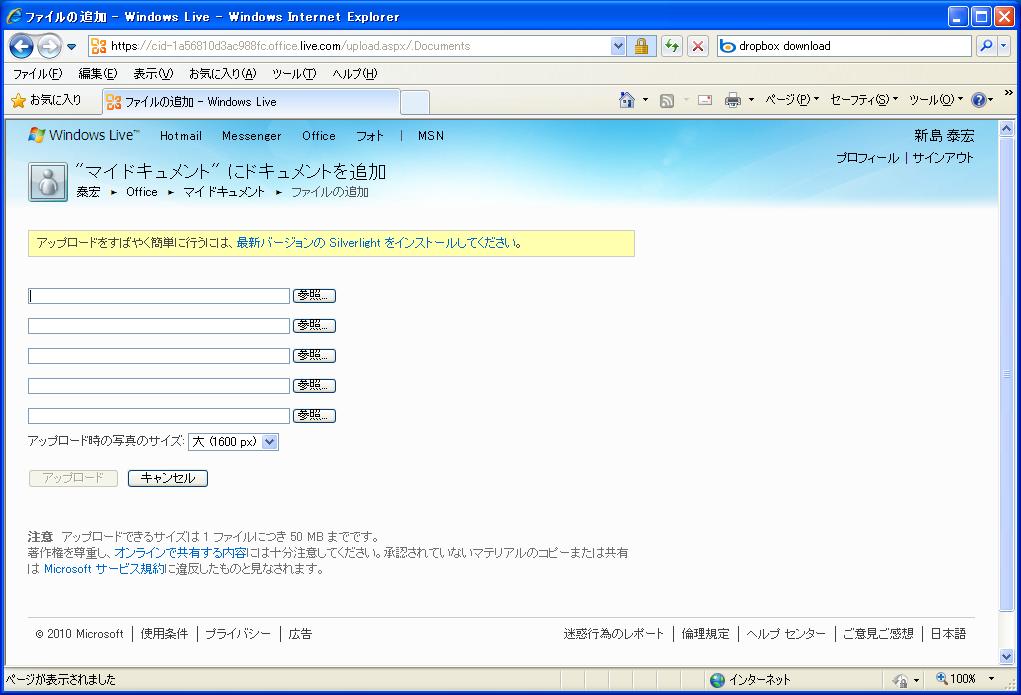
Task: Click into the third file path field
Action: 159,356
